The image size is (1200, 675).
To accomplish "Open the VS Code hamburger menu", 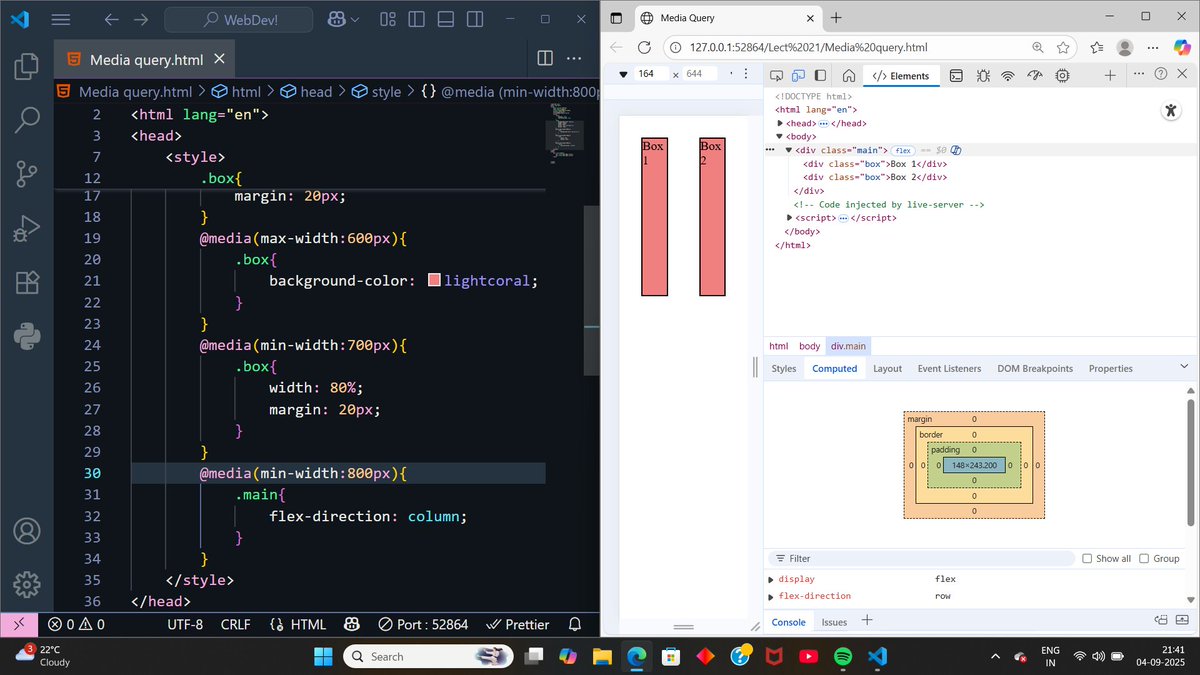I will (60, 19).
